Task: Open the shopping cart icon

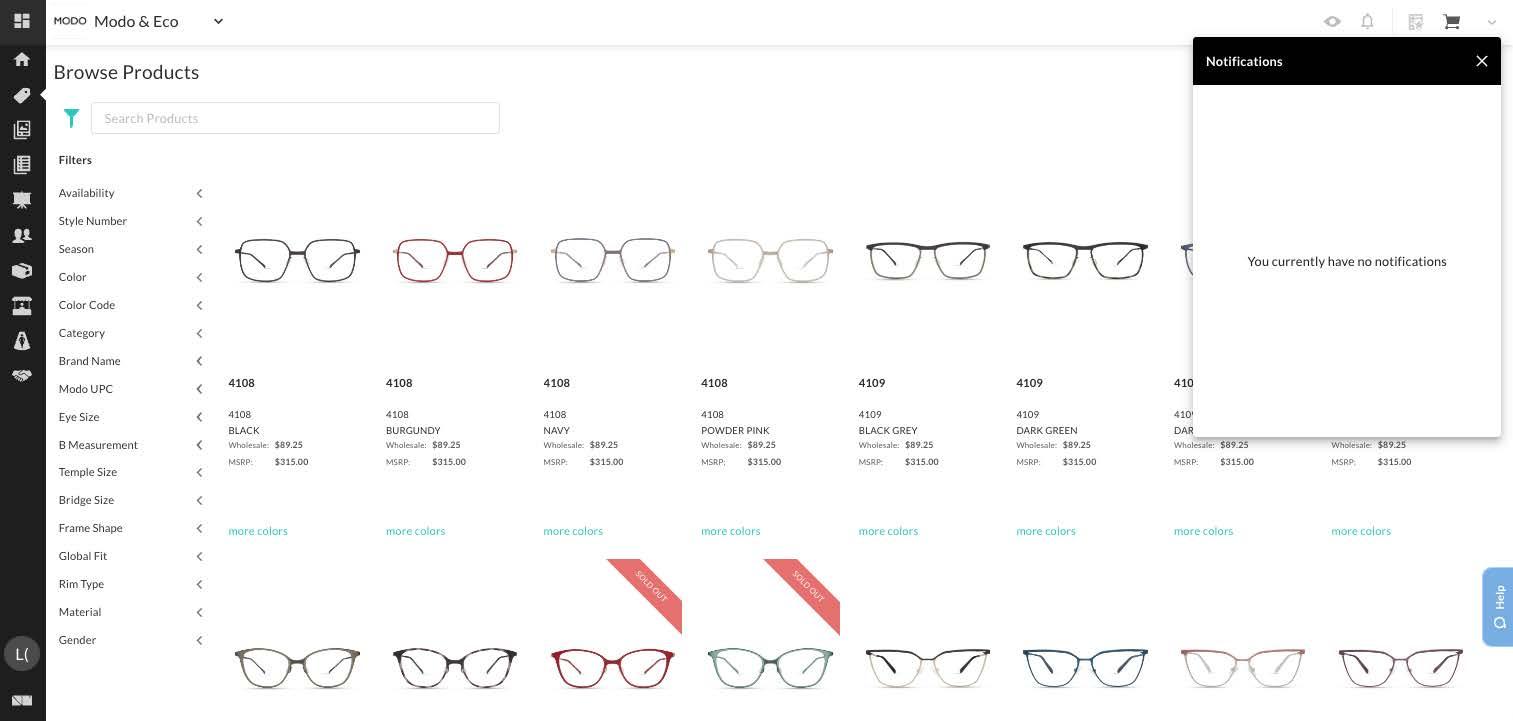Action: [1451, 21]
